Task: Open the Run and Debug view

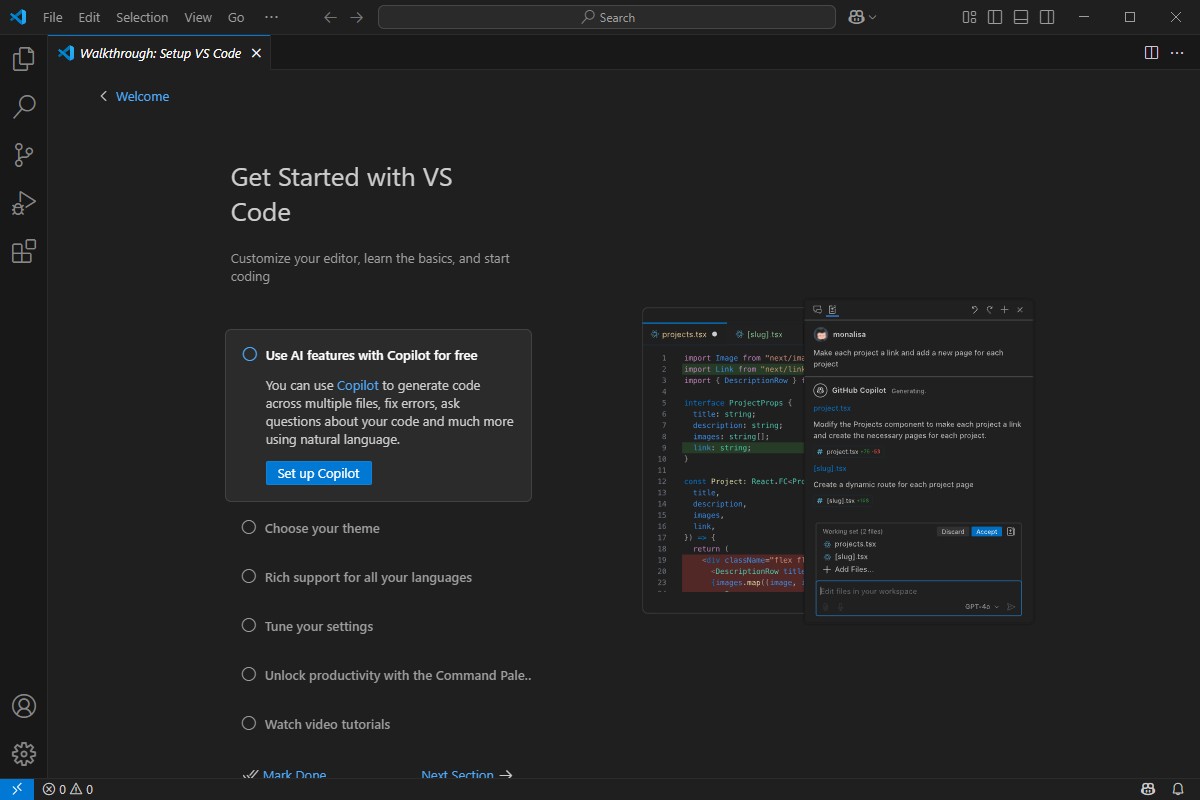Action: click(x=24, y=203)
